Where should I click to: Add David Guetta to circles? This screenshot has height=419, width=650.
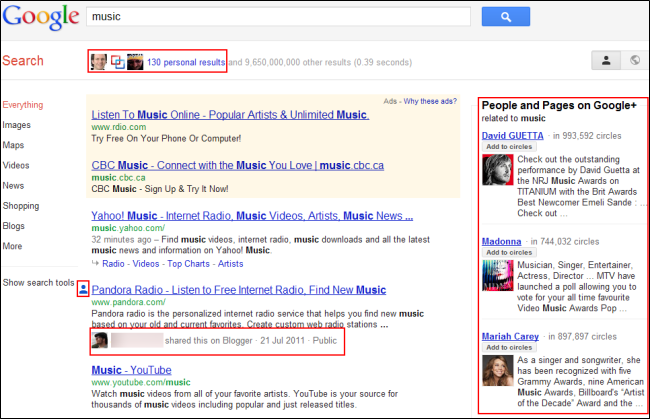(x=509, y=147)
